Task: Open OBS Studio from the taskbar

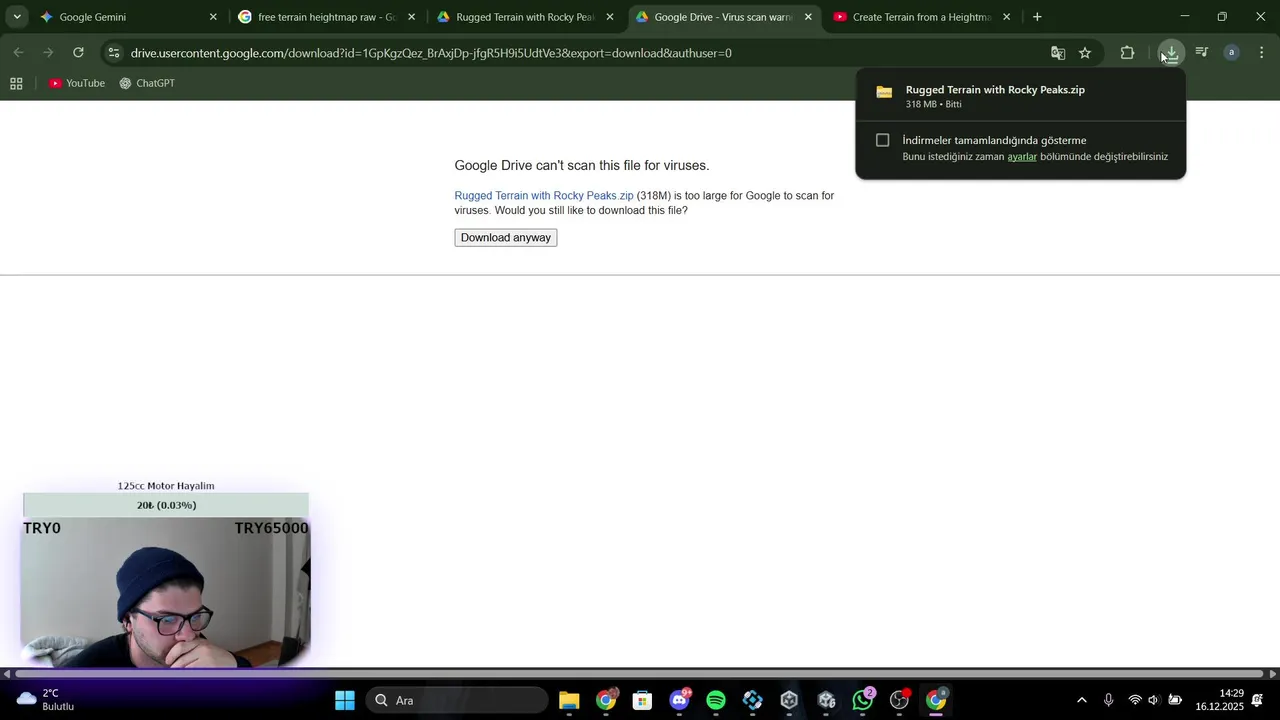Action: click(899, 700)
